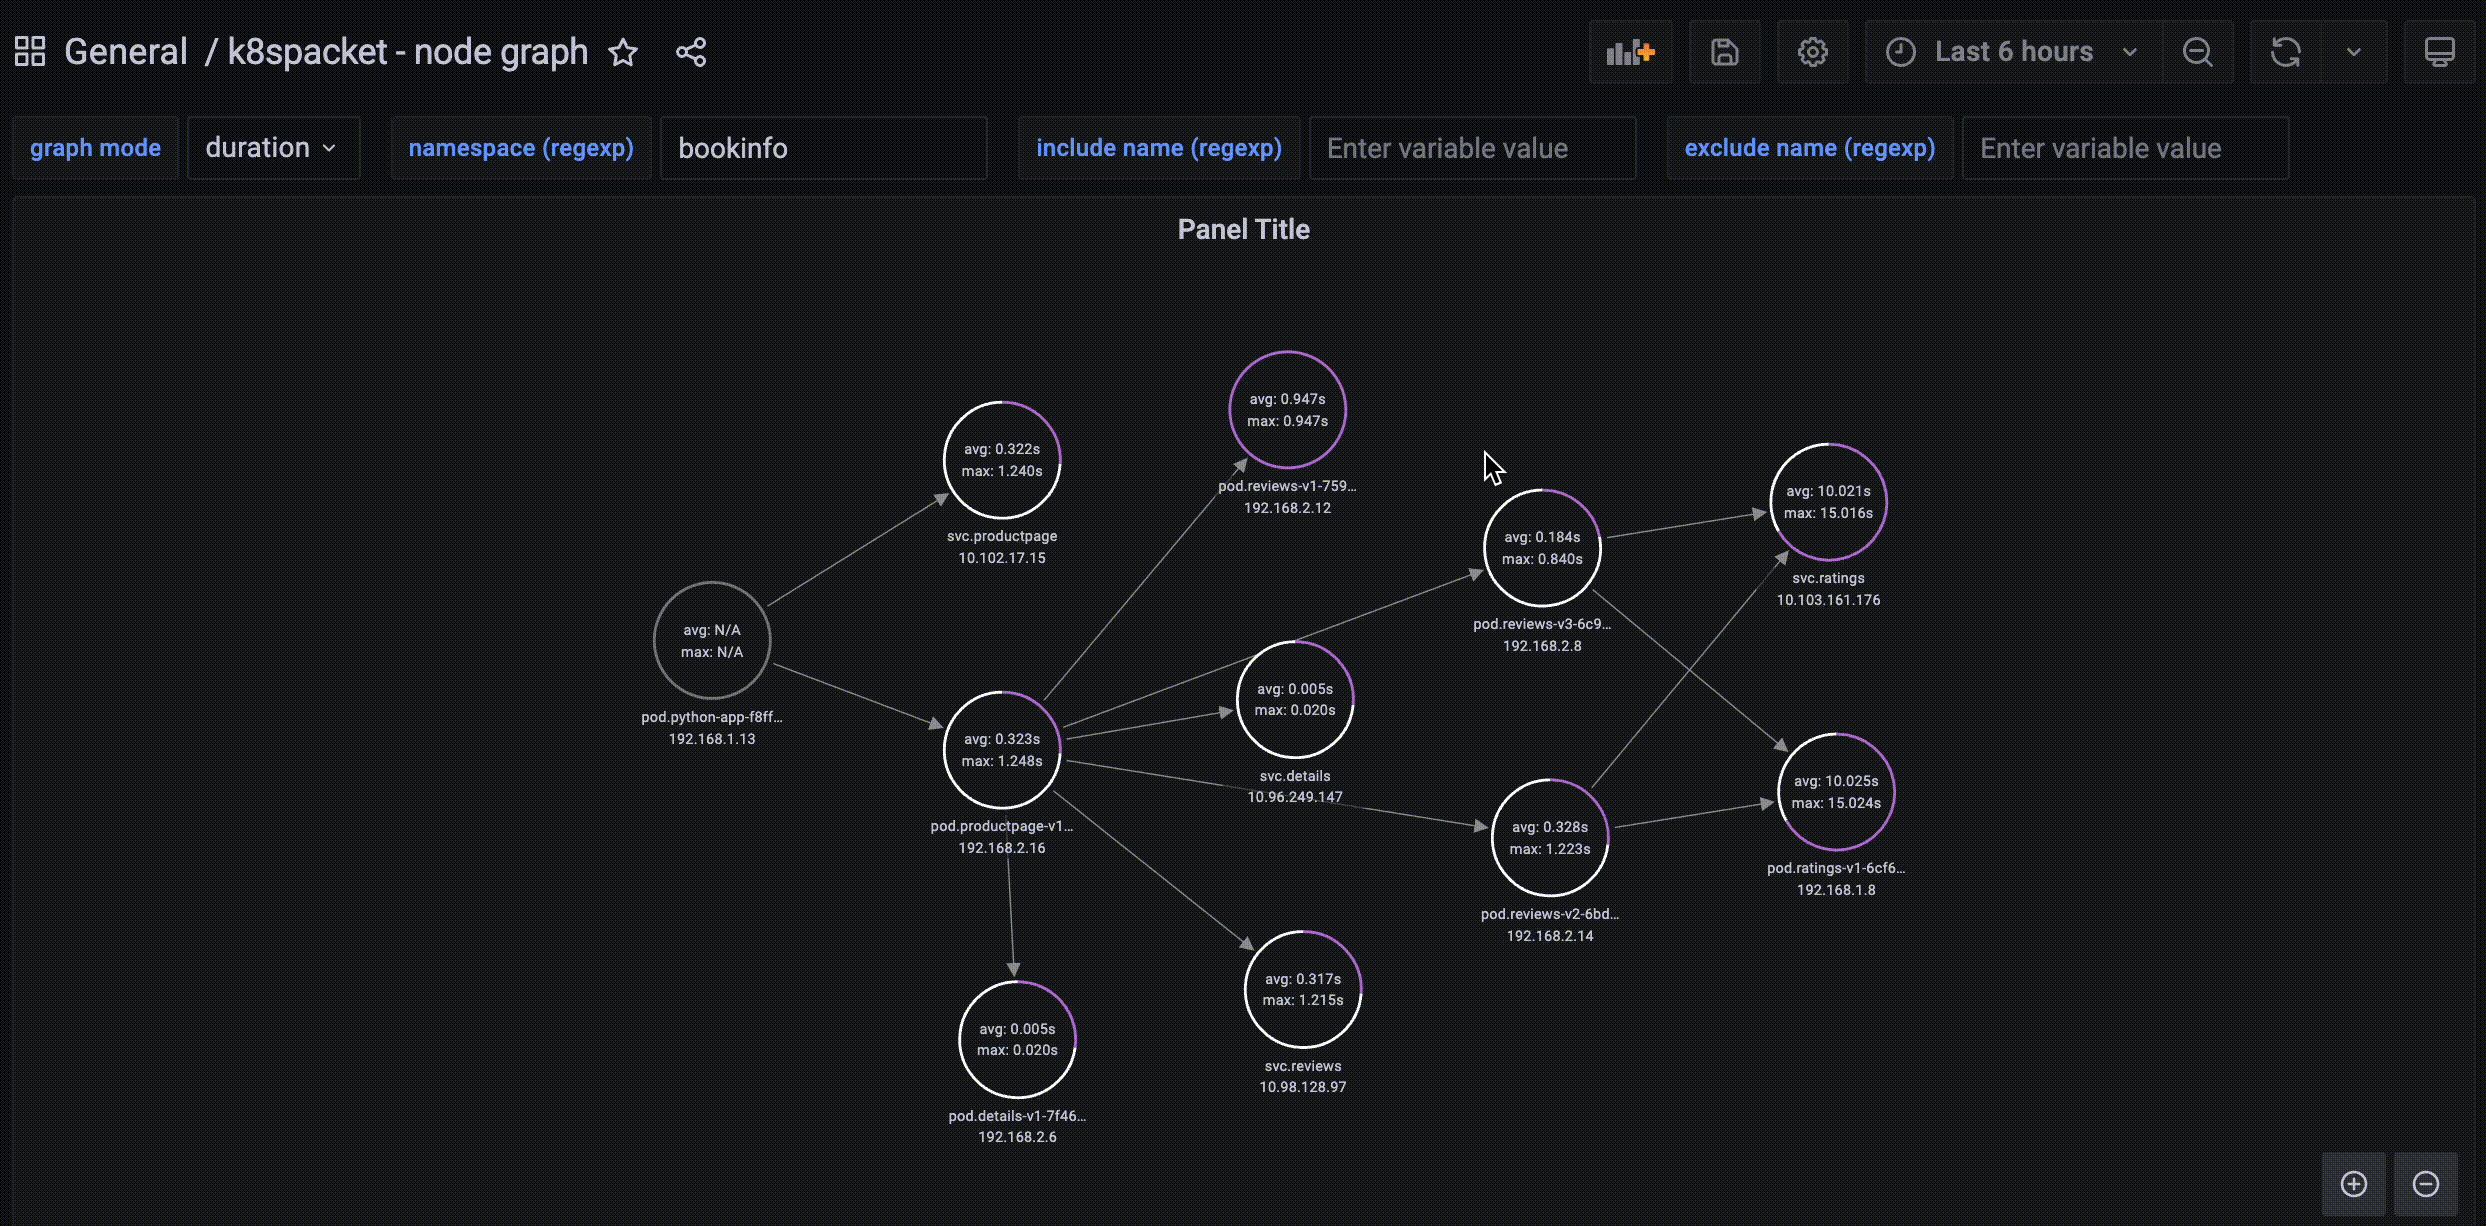The image size is (2486, 1226).
Task: Open Panel Title menu
Action: coord(1243,230)
